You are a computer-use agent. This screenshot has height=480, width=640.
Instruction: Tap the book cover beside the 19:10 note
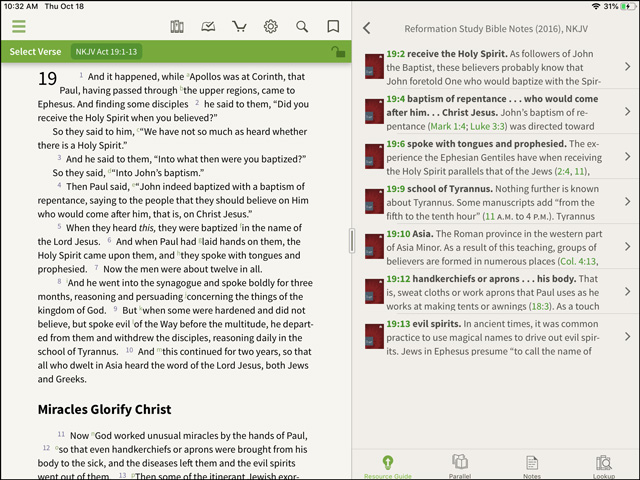click(374, 246)
